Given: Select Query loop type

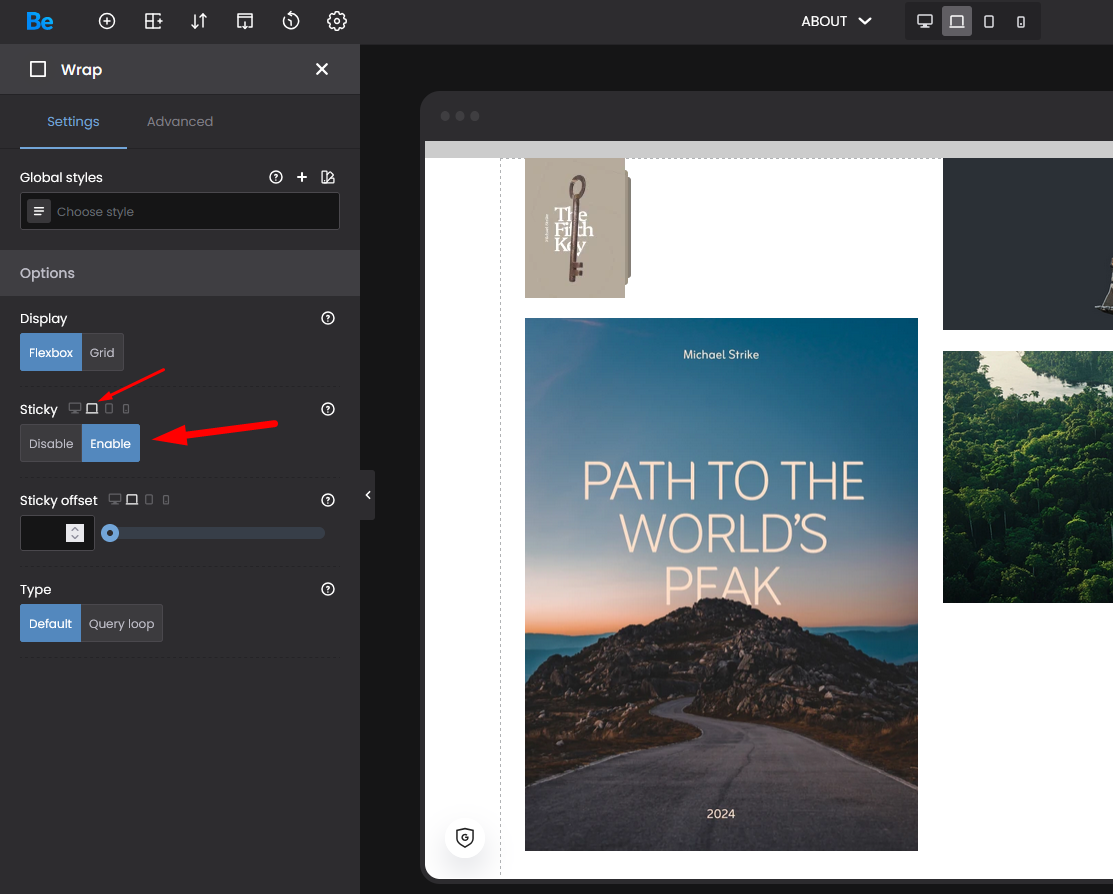Looking at the screenshot, I should tap(121, 624).
